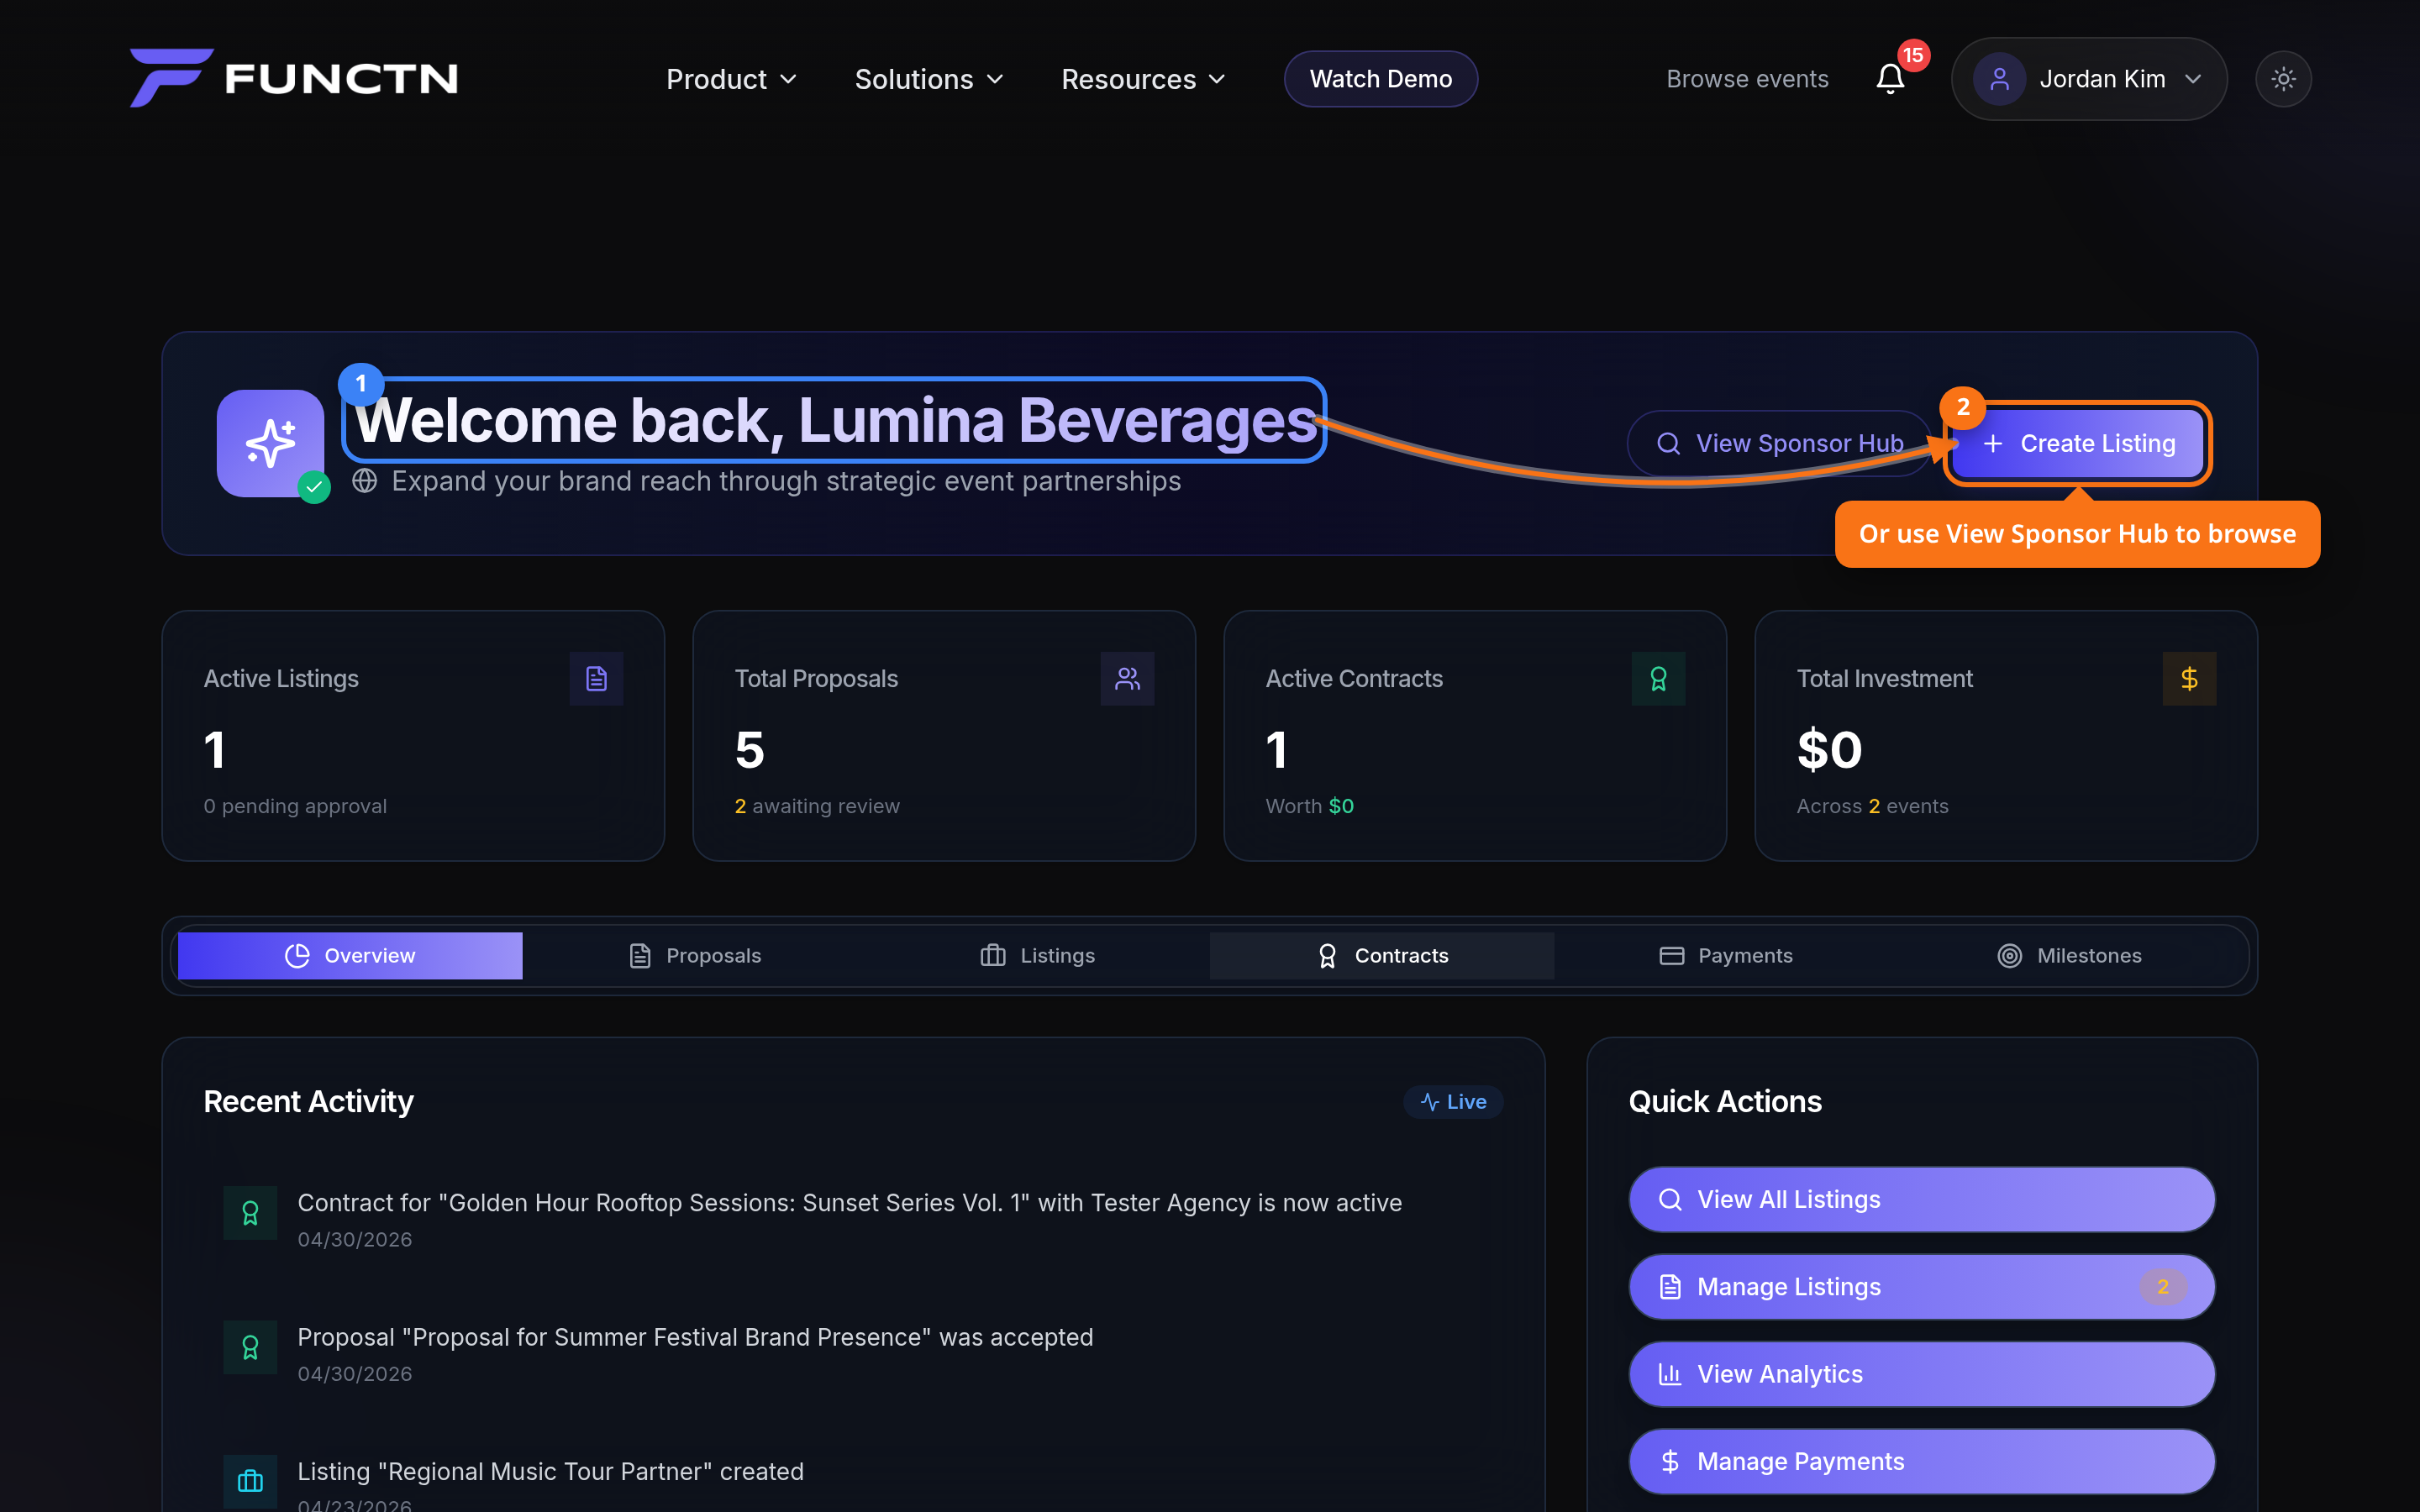Screen dimensions: 2420x1512
Task: Click Manage Payments quick action
Action: [x=1922, y=1461]
